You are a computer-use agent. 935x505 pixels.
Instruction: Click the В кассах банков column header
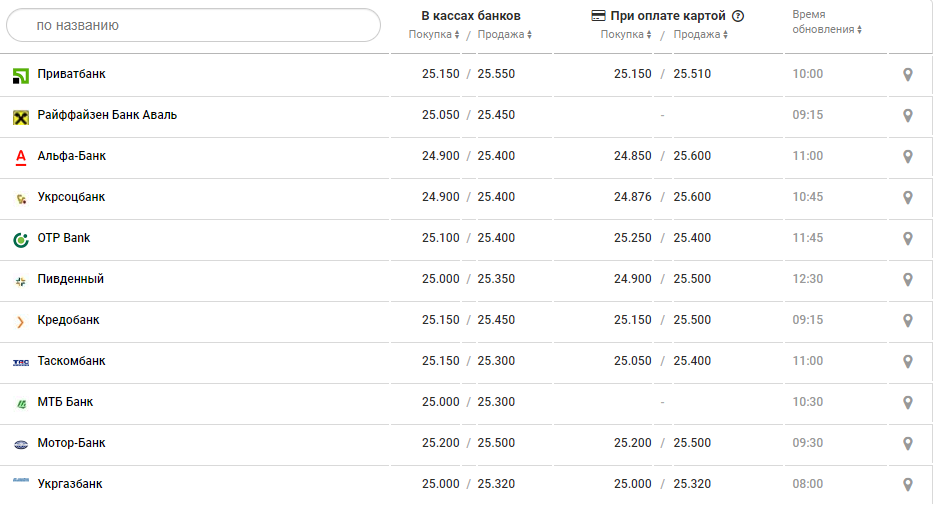coord(470,16)
